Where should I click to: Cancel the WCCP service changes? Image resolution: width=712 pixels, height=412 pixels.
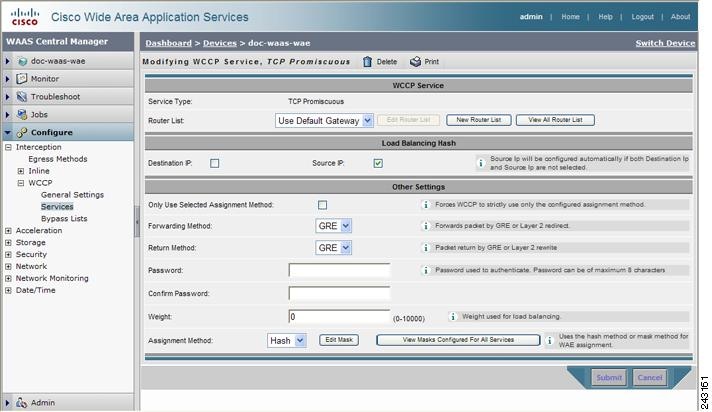(650, 377)
